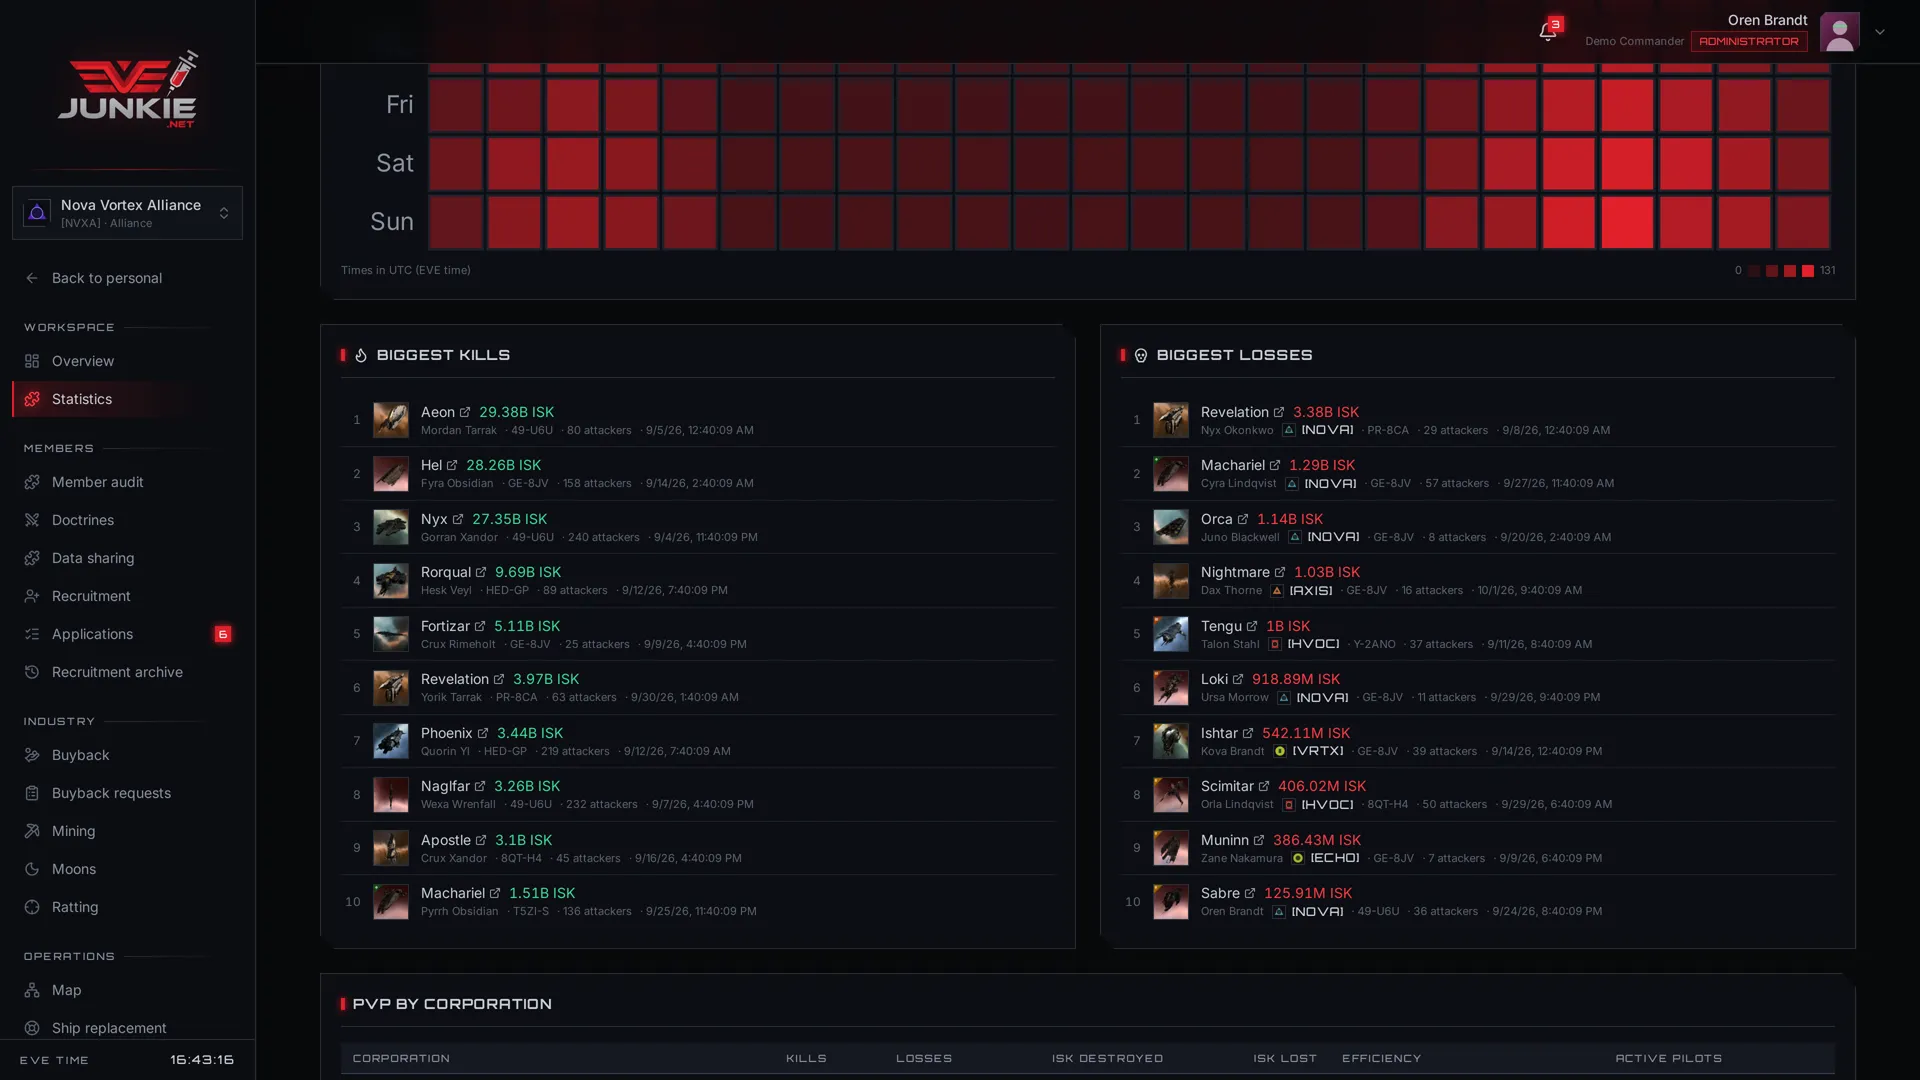
Task: Click the Kills column header
Action: point(806,1058)
